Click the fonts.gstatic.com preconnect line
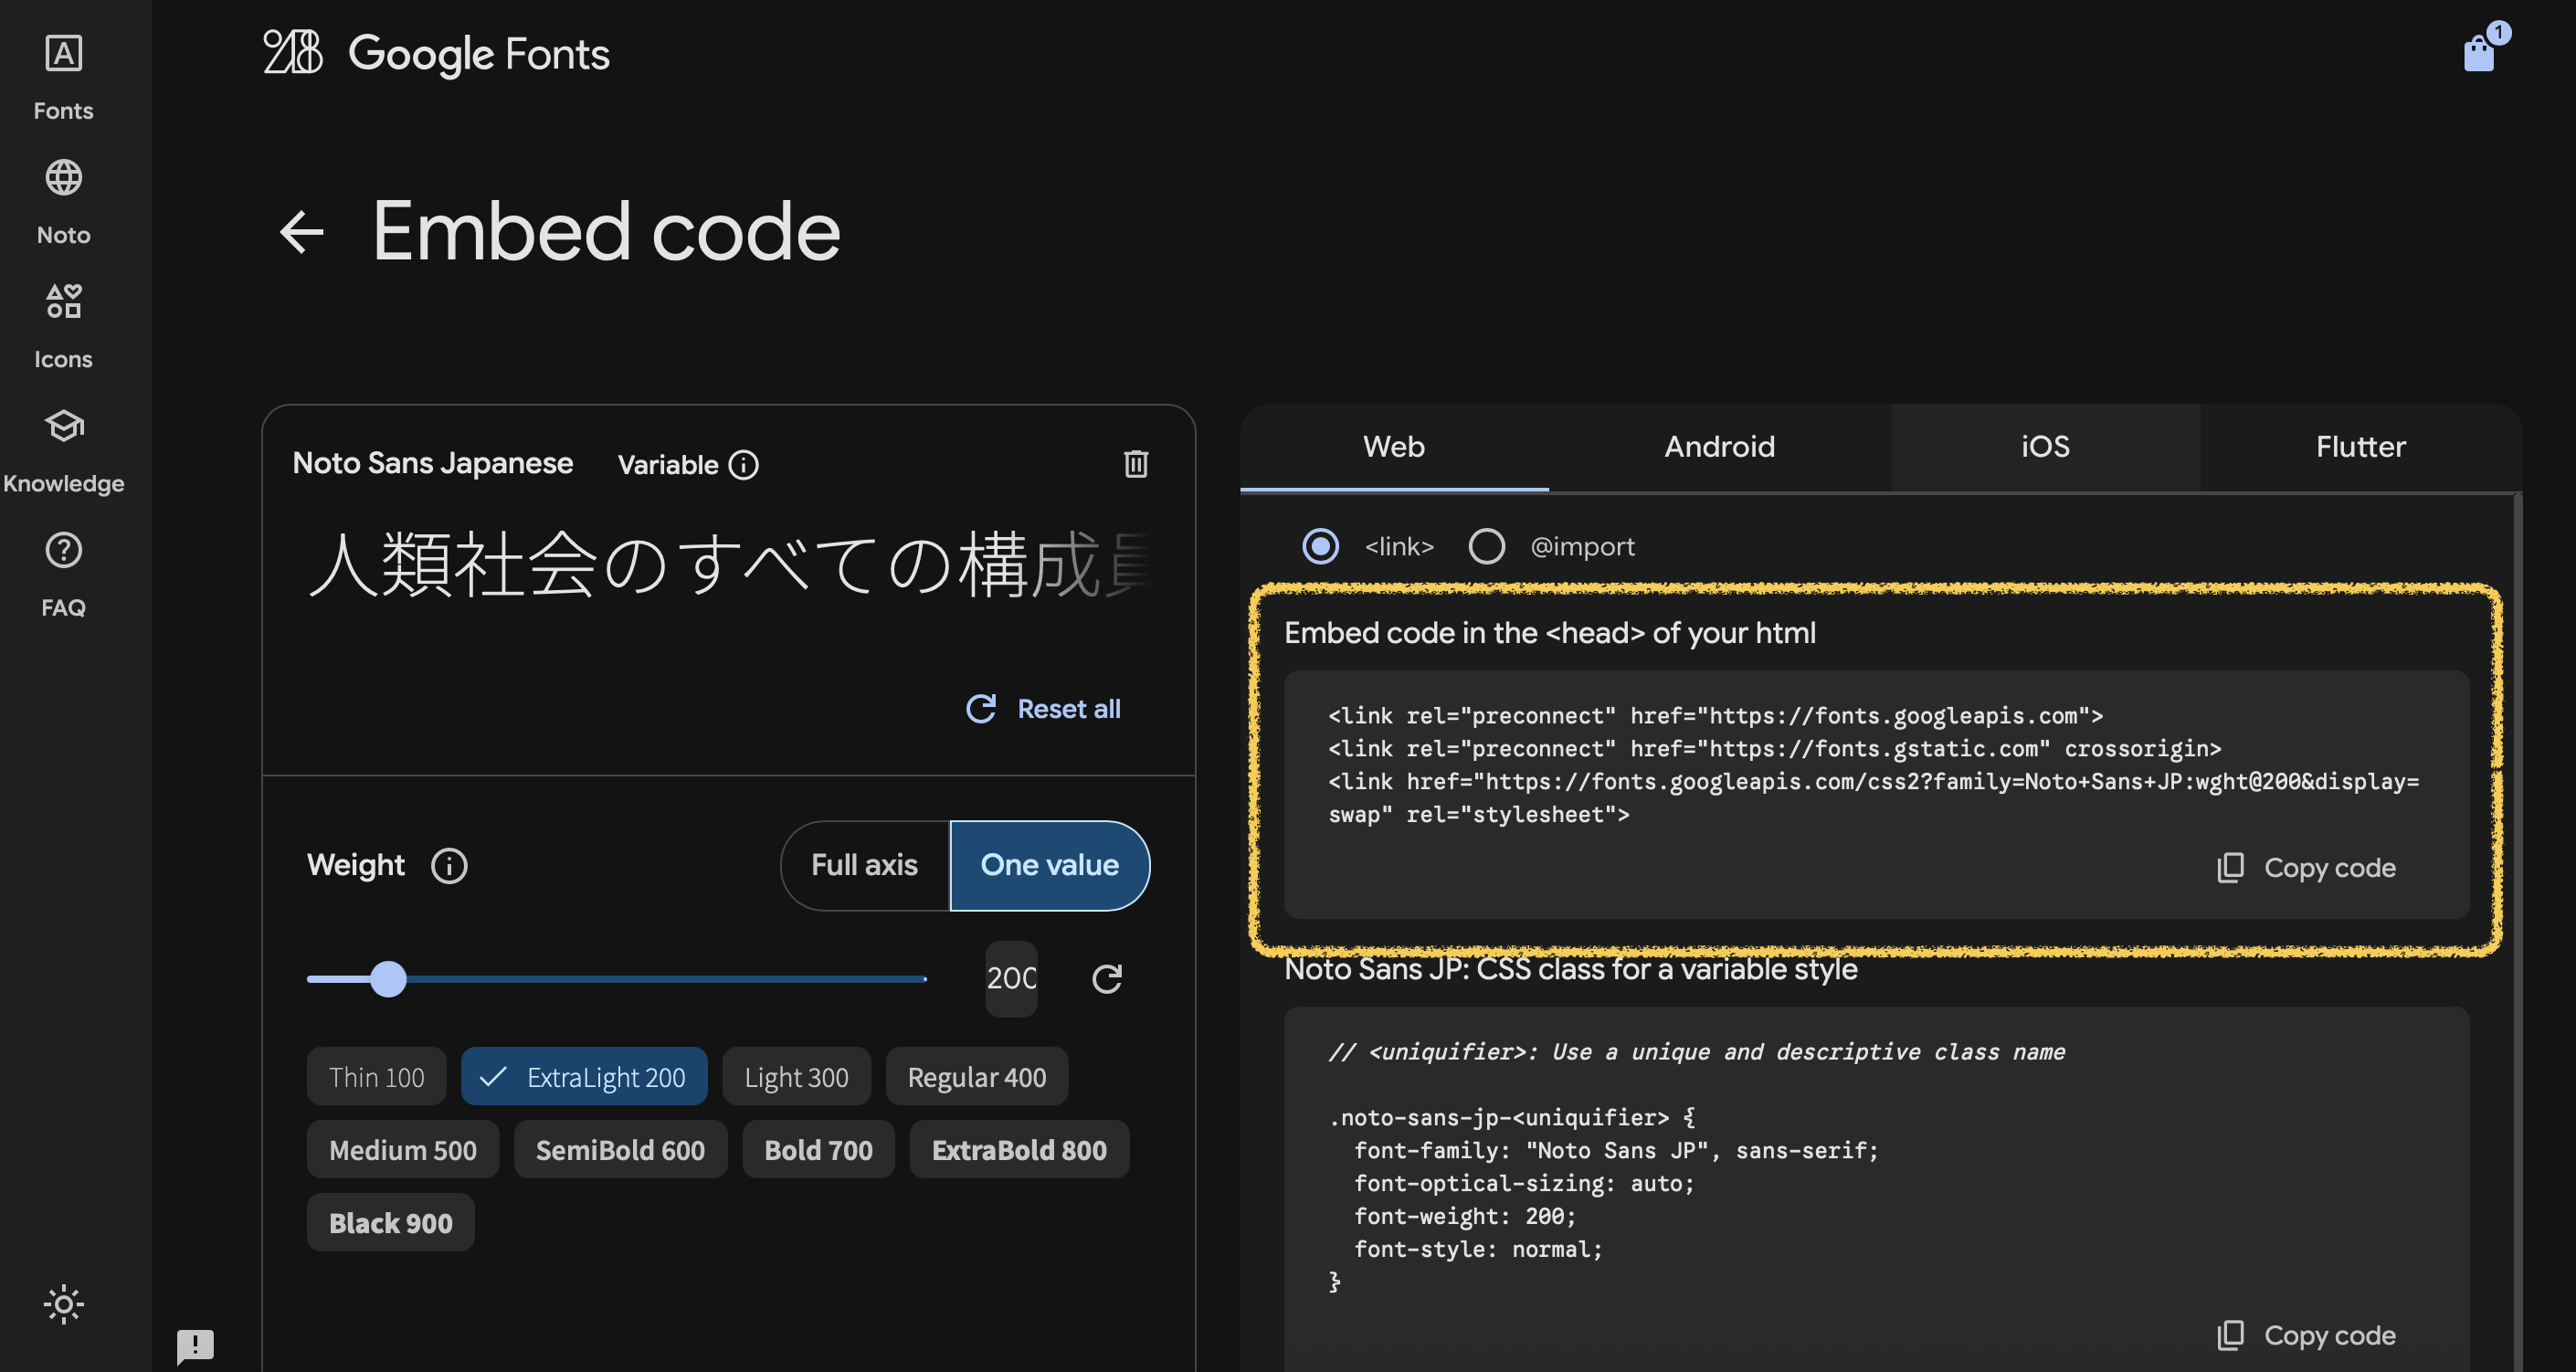 [1774, 749]
